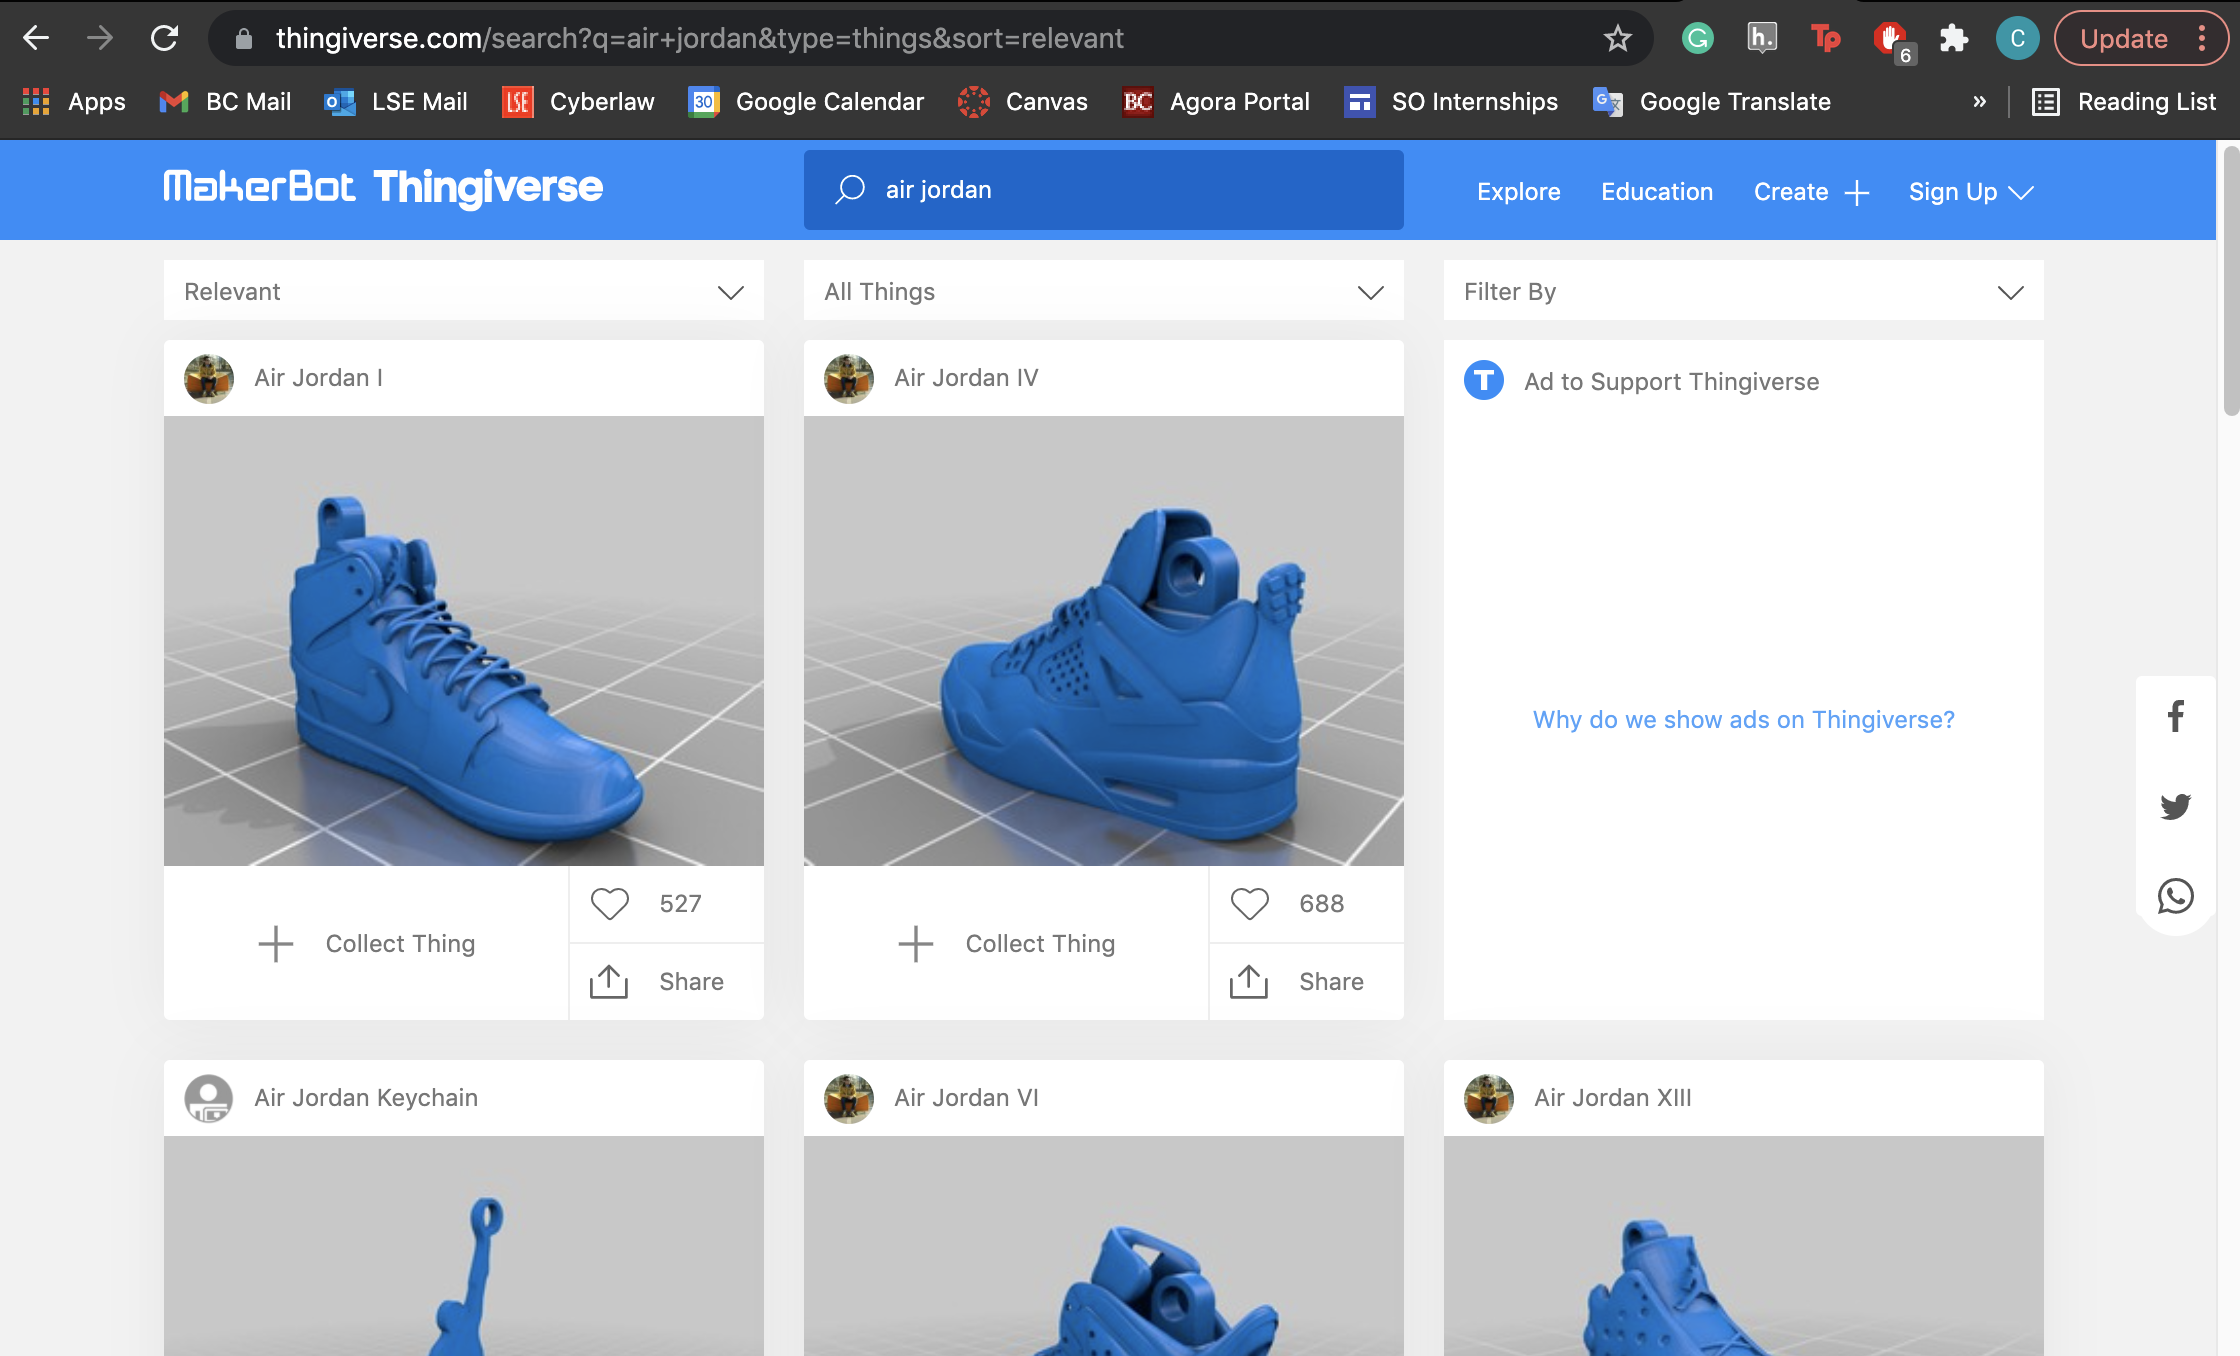Viewport: 2240px width, 1356px height.
Task: Expand the Sign Up dropdown
Action: [1970, 191]
